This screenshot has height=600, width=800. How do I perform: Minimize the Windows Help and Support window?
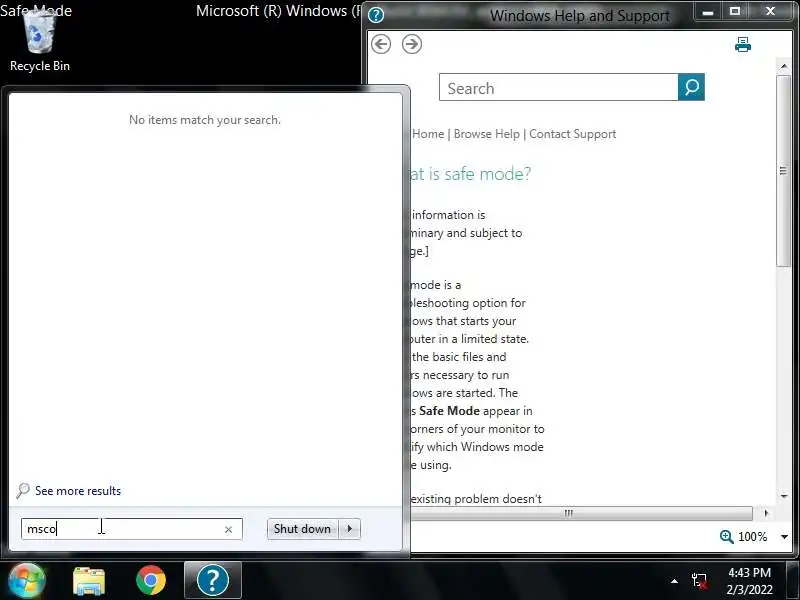pos(708,11)
